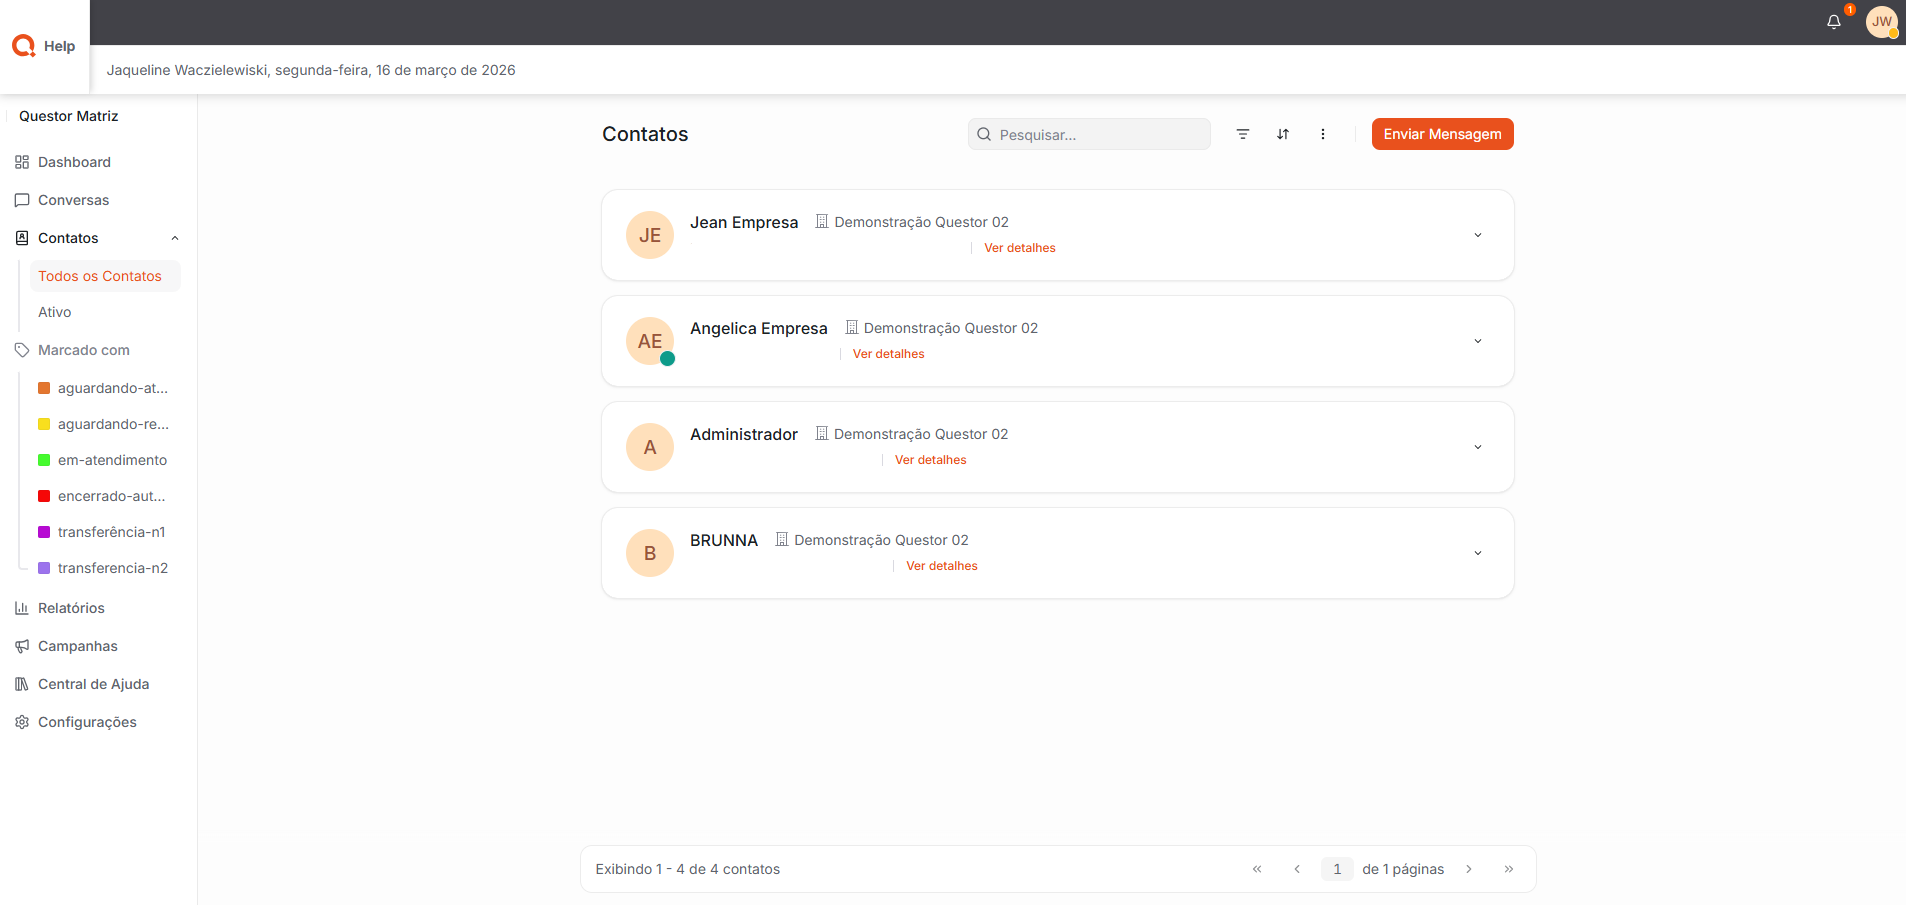Viewport: 1906px width, 905px height.
Task: Go to next page arrow
Action: 1469,869
